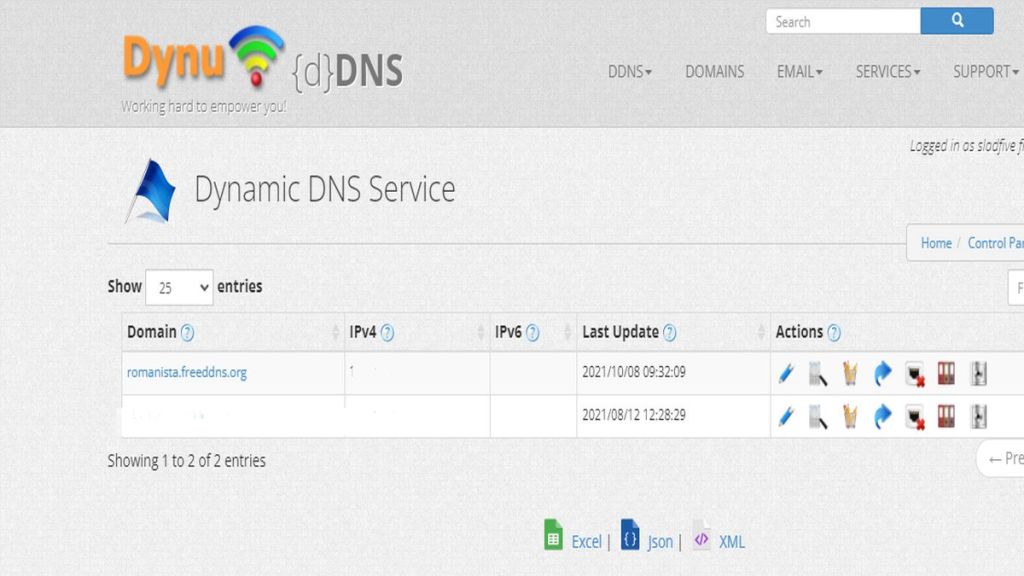Click the XML export link text
The width and height of the screenshot is (1024, 576).
tap(731, 541)
